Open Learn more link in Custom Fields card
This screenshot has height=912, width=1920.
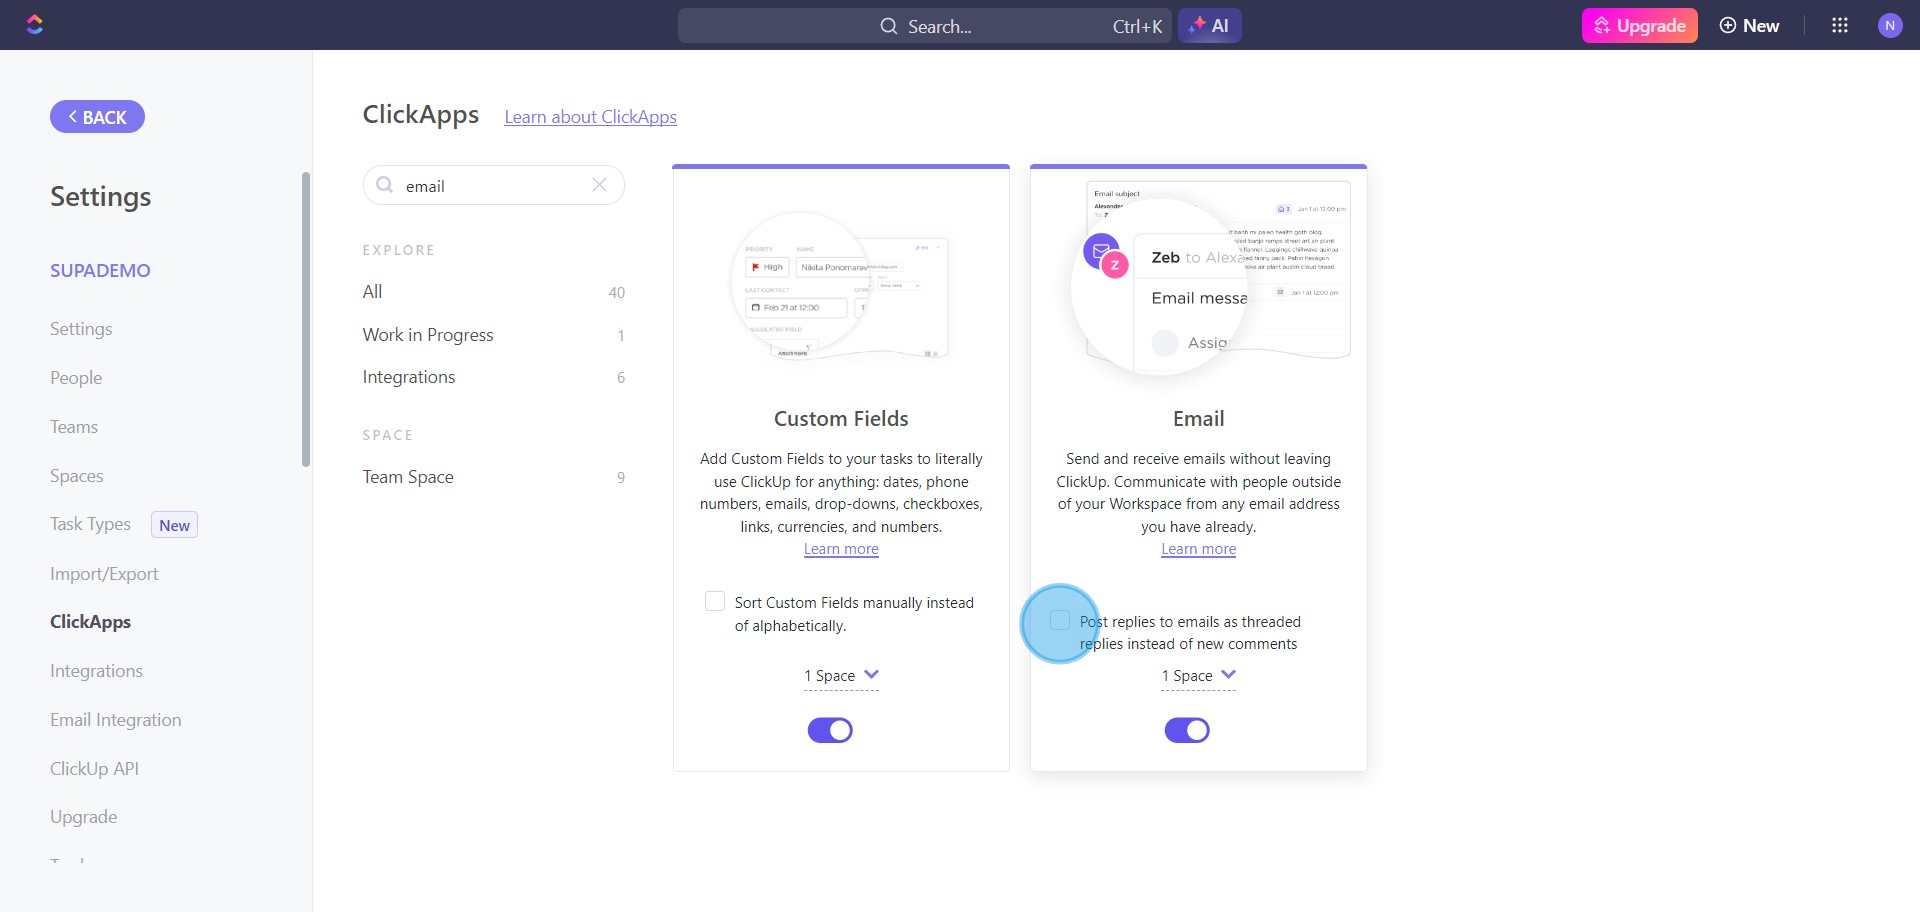841,549
